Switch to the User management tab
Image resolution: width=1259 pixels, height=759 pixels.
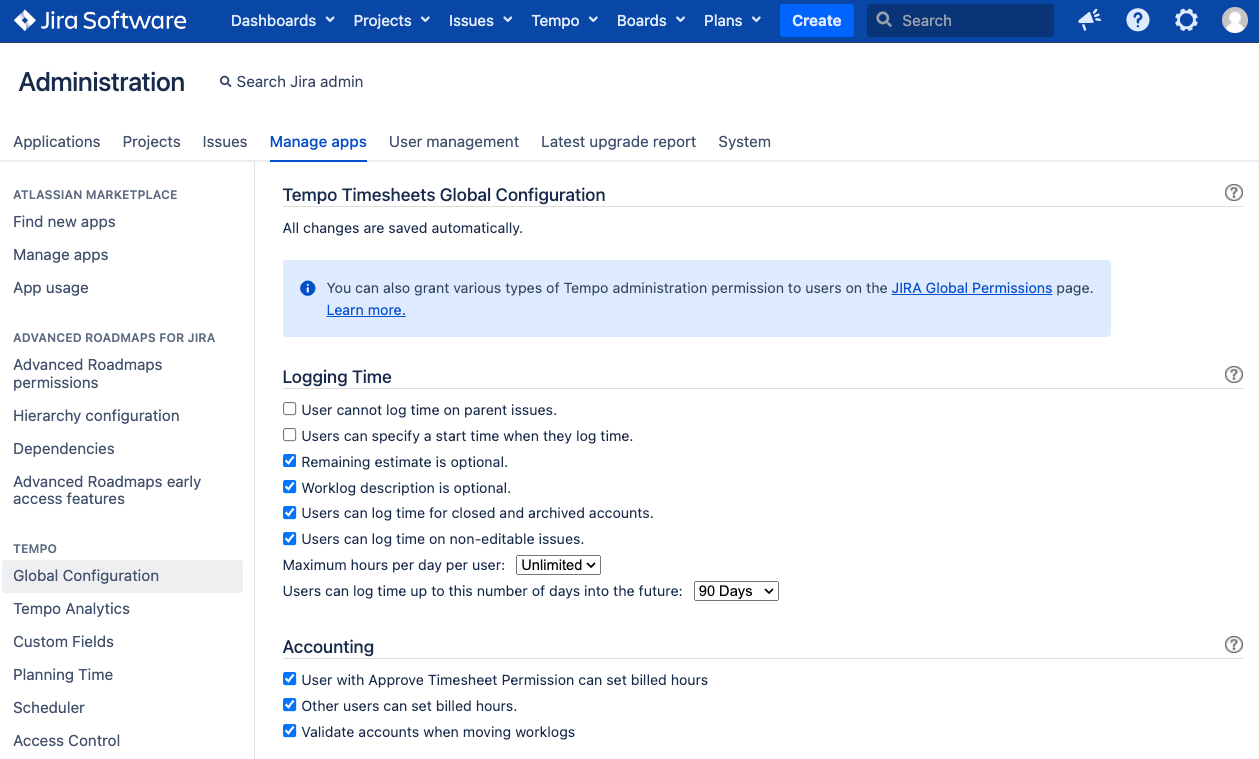(x=453, y=142)
